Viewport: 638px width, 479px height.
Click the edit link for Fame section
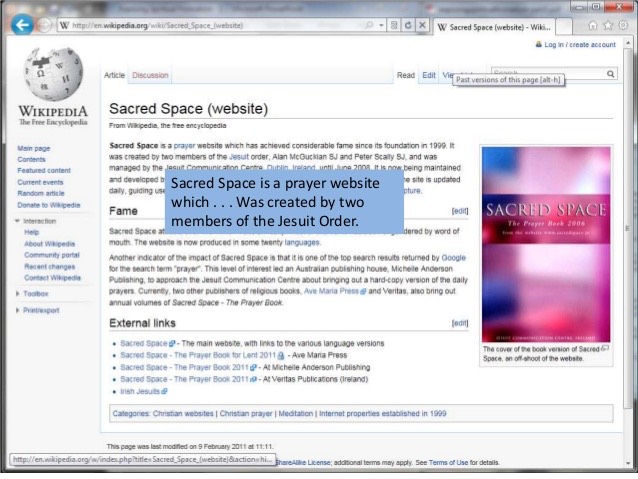[x=460, y=211]
